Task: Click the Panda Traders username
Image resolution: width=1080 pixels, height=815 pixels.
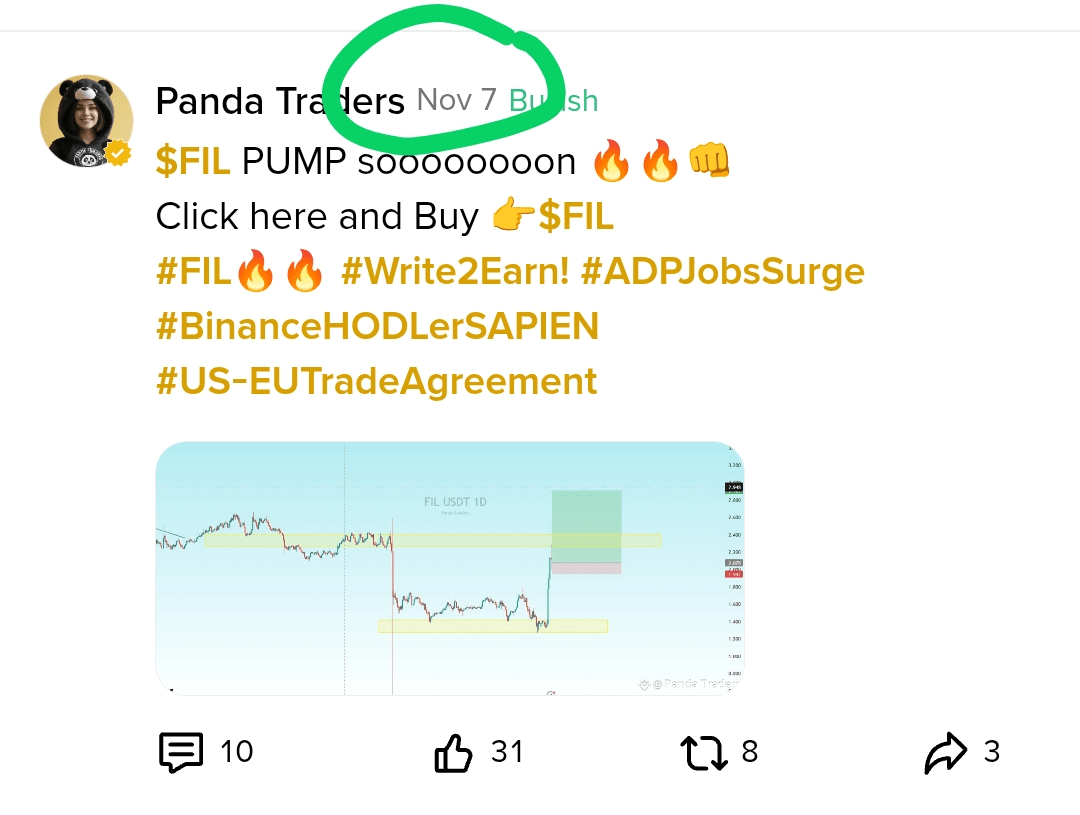Action: tap(280, 100)
